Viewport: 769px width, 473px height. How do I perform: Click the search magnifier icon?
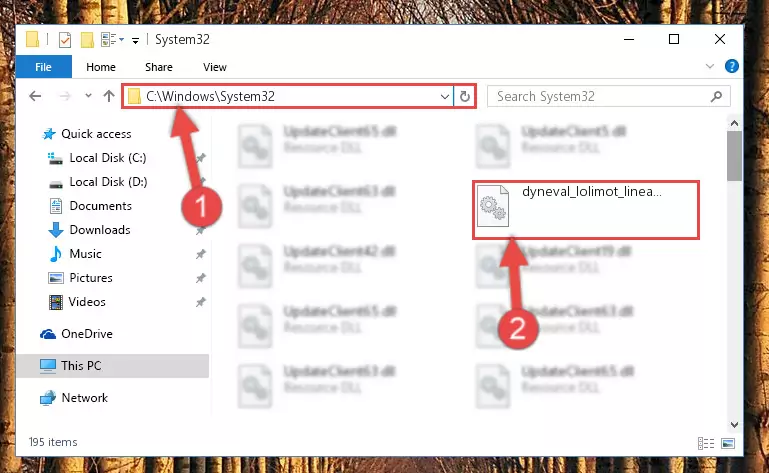[x=717, y=96]
